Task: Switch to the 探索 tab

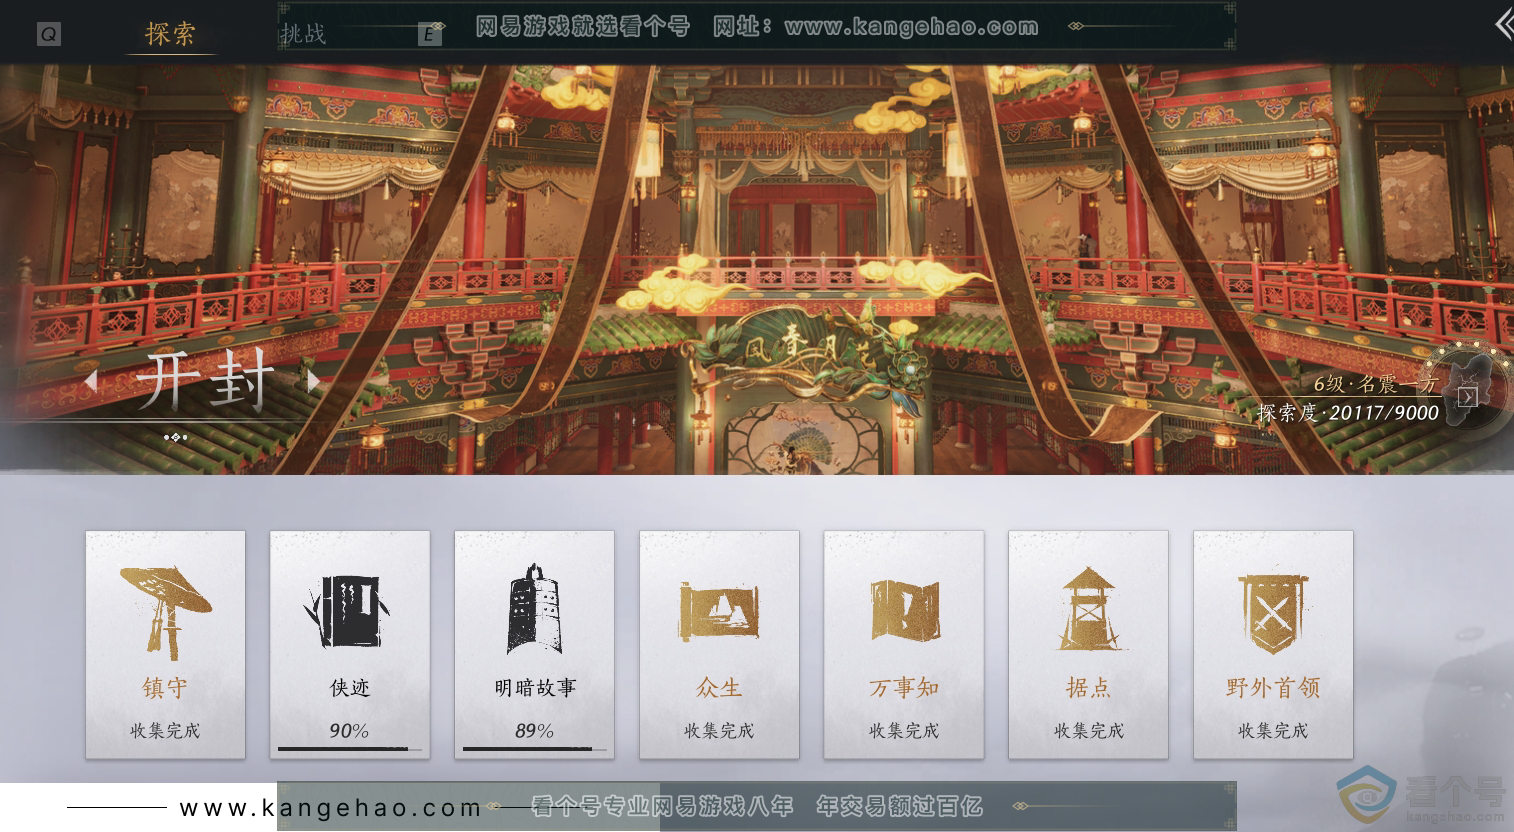Action: click(x=170, y=33)
